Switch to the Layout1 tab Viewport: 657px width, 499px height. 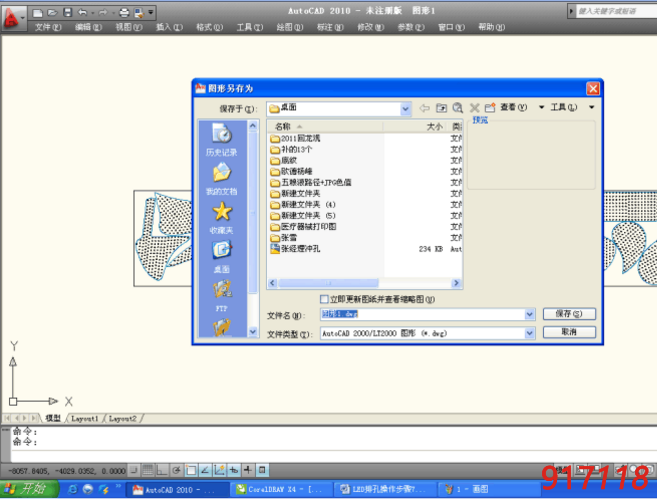(x=85, y=418)
